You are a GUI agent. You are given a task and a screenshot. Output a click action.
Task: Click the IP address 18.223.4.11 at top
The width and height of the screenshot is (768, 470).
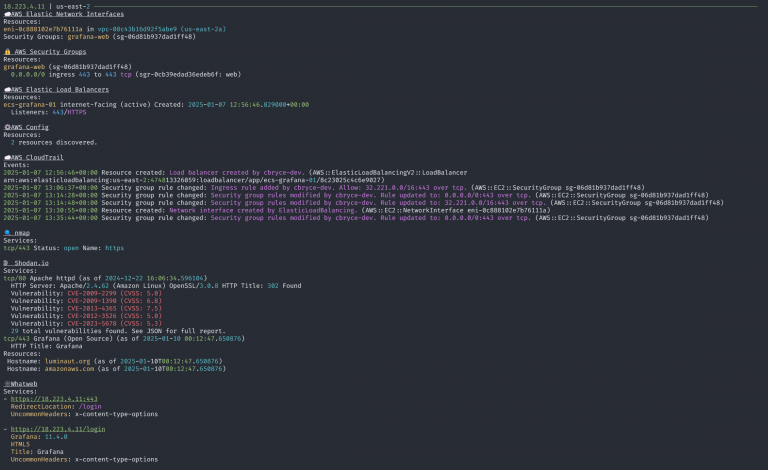point(24,7)
